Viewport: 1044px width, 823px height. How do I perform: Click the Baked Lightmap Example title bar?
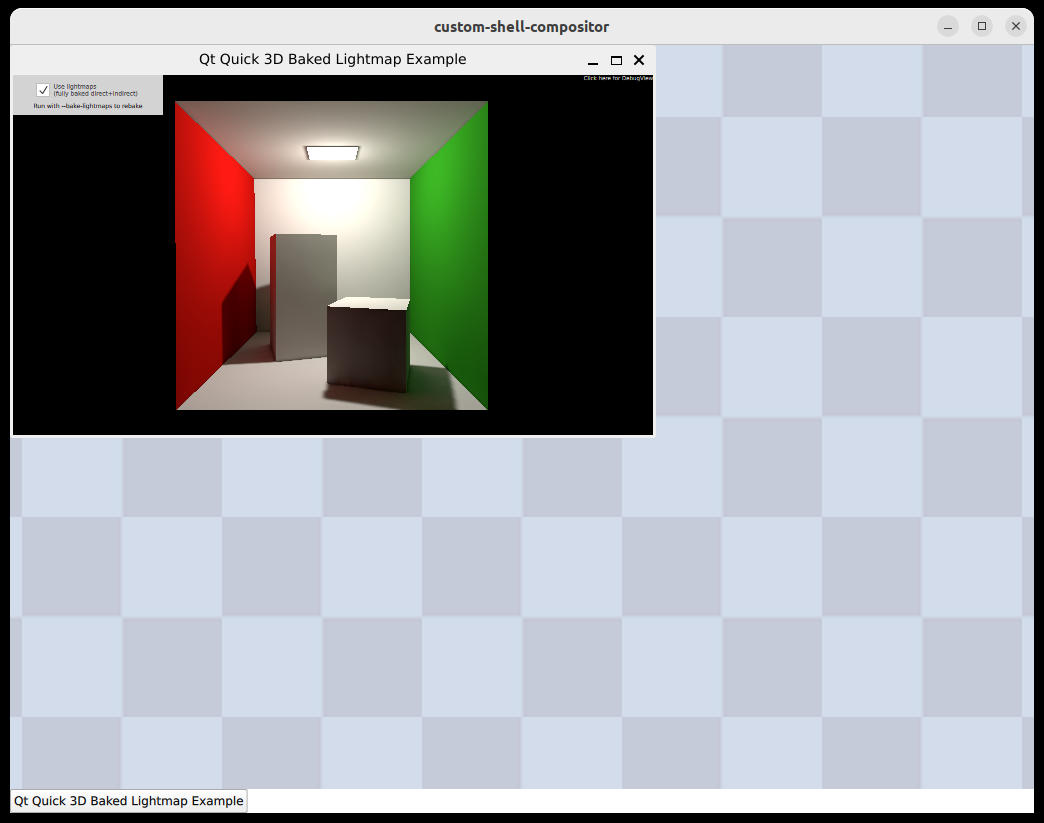coord(332,59)
